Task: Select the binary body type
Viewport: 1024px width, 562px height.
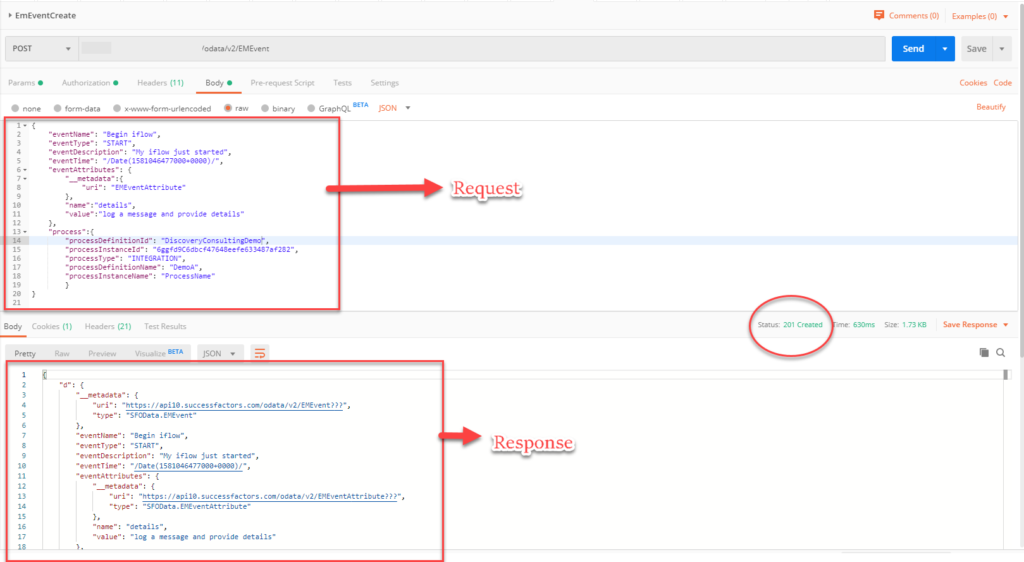Action: [265, 108]
